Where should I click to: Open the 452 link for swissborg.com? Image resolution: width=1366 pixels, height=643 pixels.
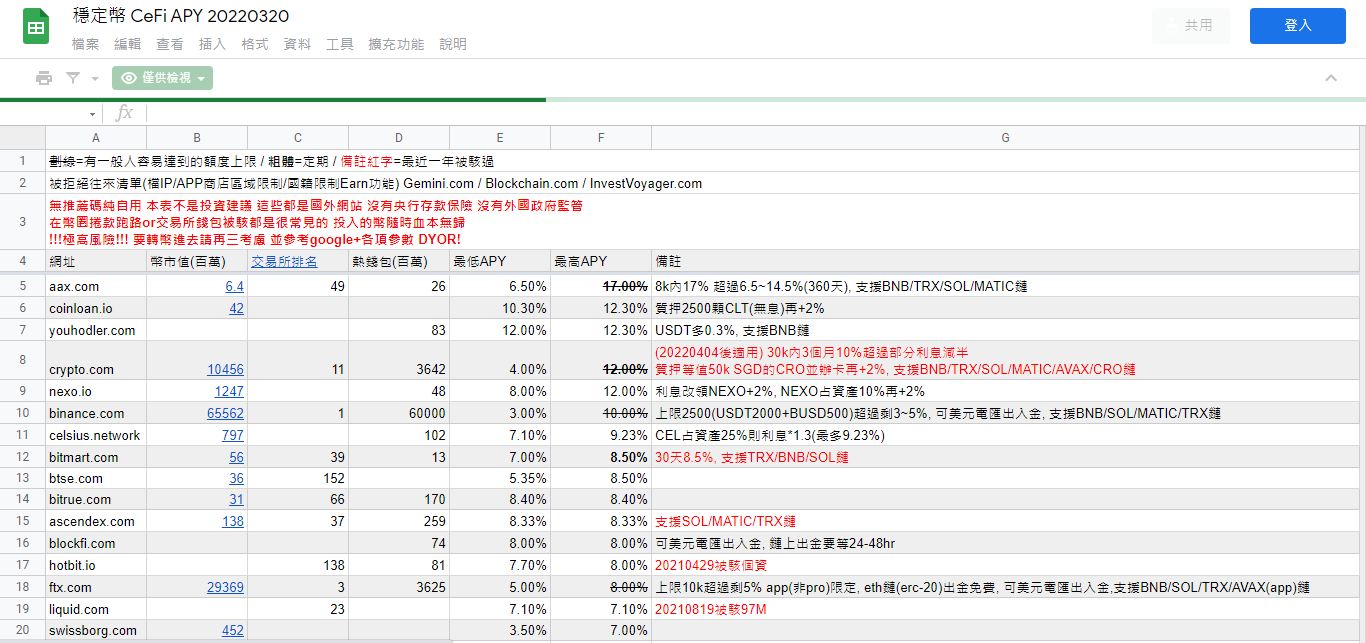(x=232, y=630)
